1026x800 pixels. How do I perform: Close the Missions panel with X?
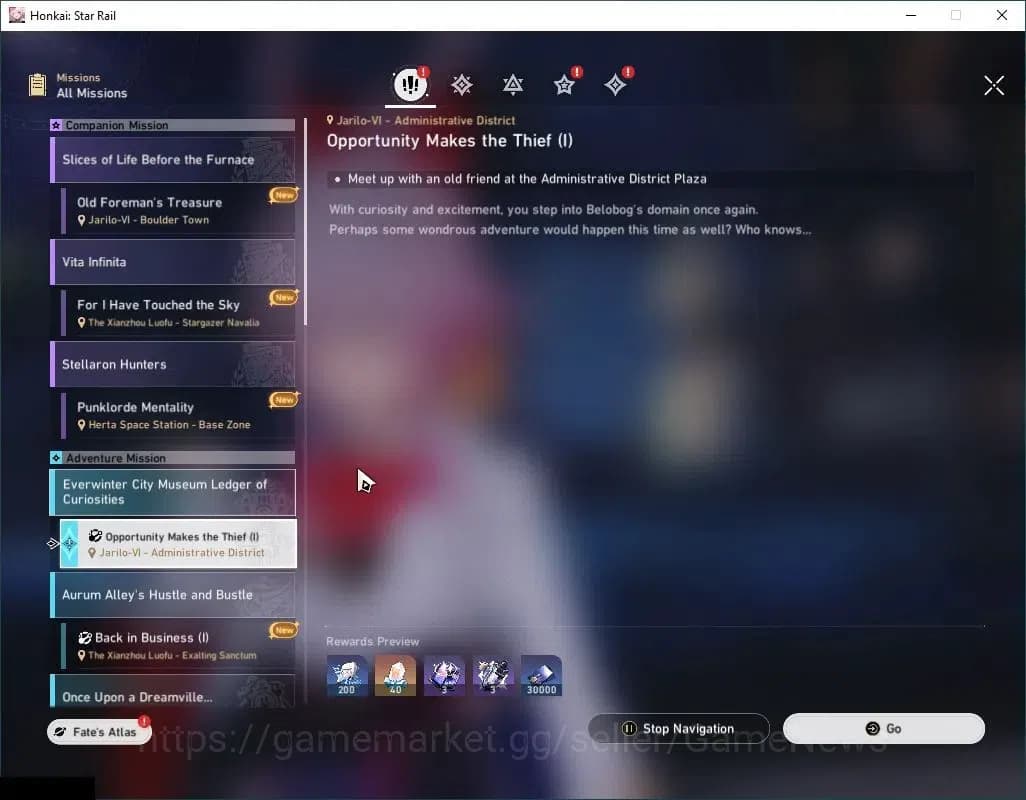pos(994,85)
